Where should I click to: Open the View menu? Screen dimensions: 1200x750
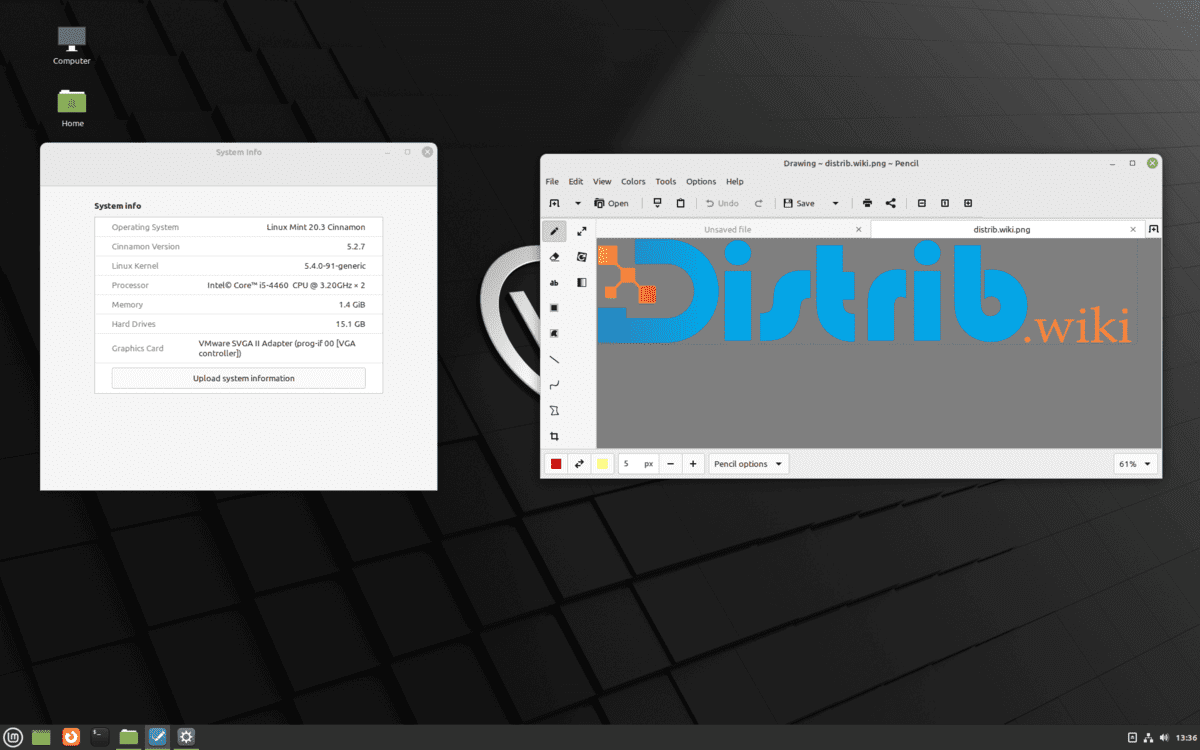coord(602,182)
